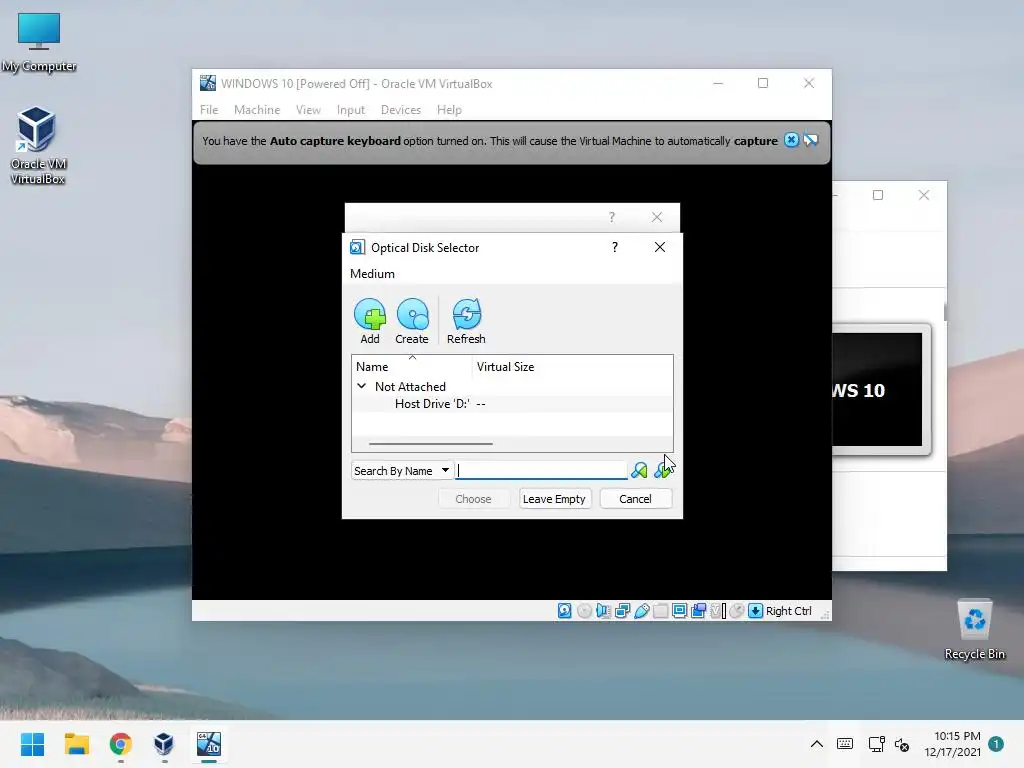Launch Chrome from the taskbar
This screenshot has width=1024, height=768.
pyautogui.click(x=121, y=744)
